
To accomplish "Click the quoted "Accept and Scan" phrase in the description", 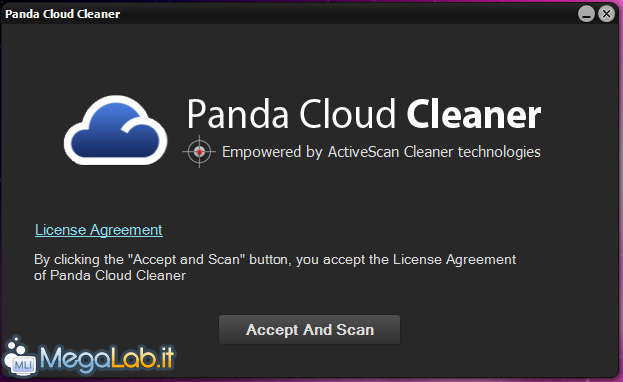I will (186, 260).
